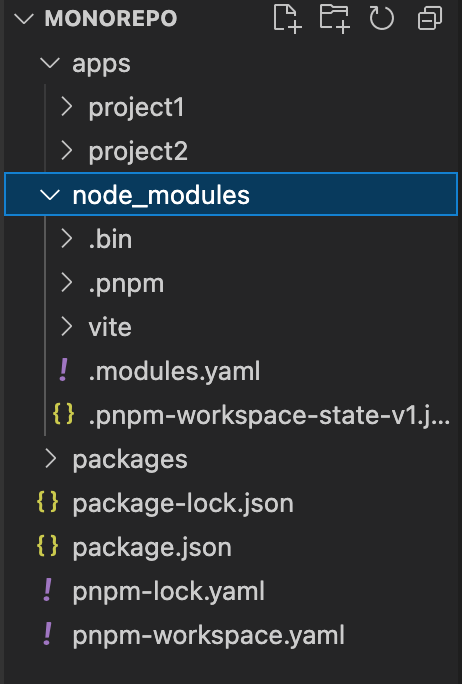Click the JSON braces icon of package-lock.json

tap(48, 503)
